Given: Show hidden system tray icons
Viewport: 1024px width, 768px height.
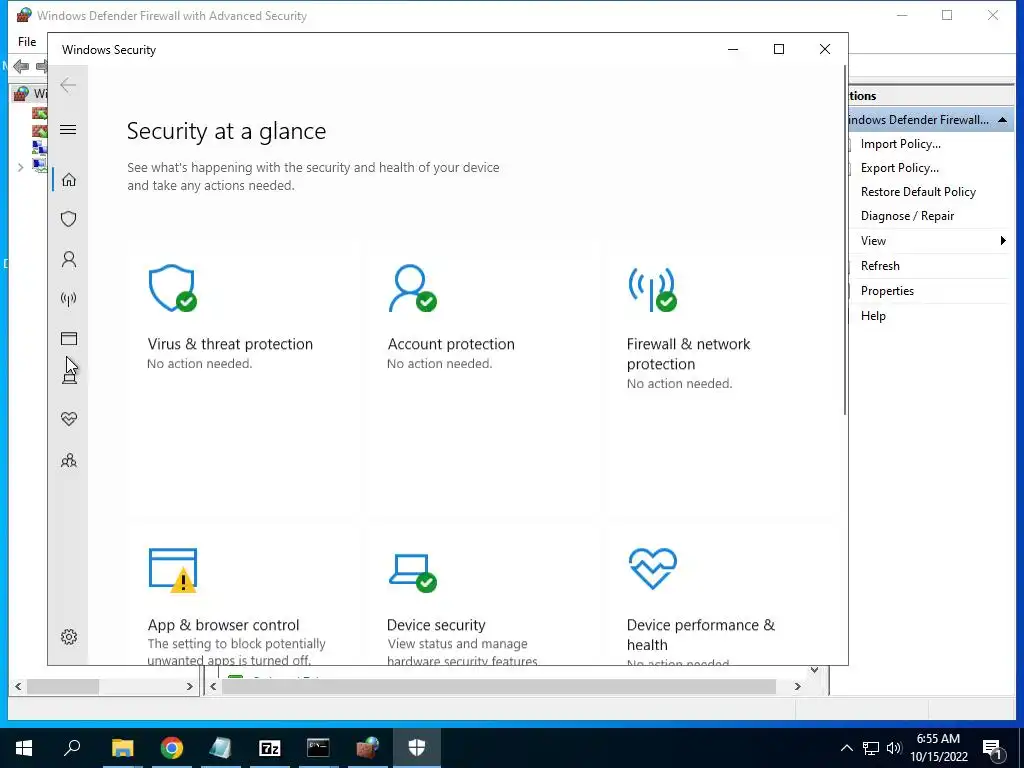Looking at the screenshot, I should coord(846,748).
